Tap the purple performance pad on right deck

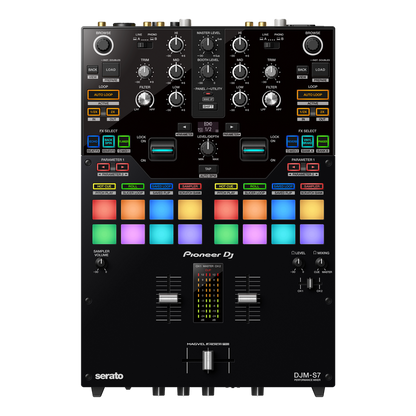coord(312,234)
